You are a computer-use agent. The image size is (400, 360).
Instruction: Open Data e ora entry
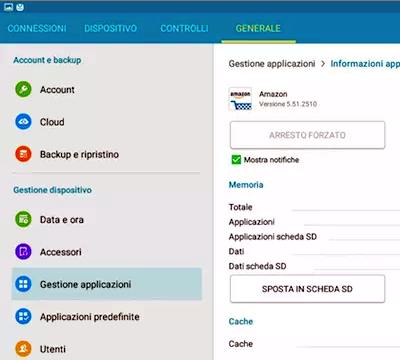107,219
